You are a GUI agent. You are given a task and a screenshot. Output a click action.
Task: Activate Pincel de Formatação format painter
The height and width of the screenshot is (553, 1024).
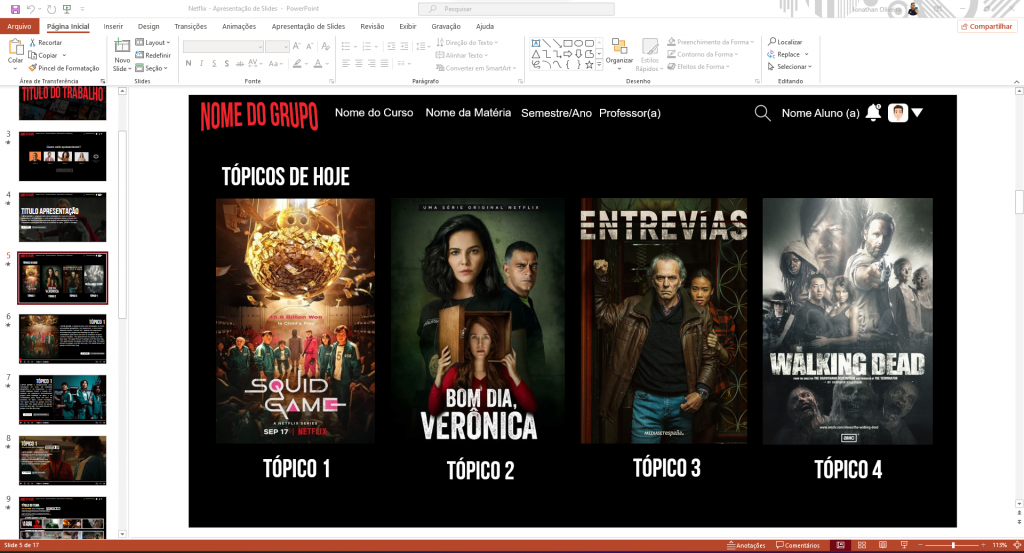coord(63,68)
